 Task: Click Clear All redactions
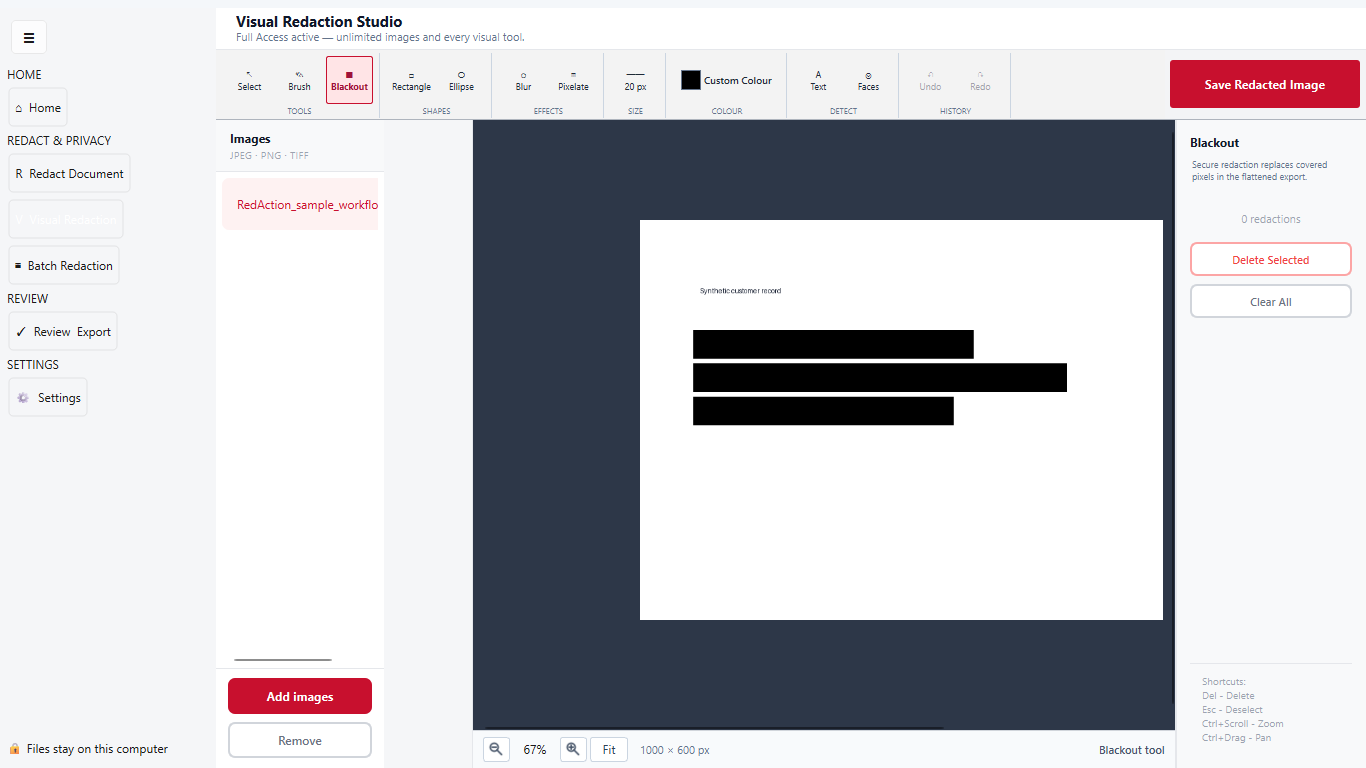coord(1271,301)
